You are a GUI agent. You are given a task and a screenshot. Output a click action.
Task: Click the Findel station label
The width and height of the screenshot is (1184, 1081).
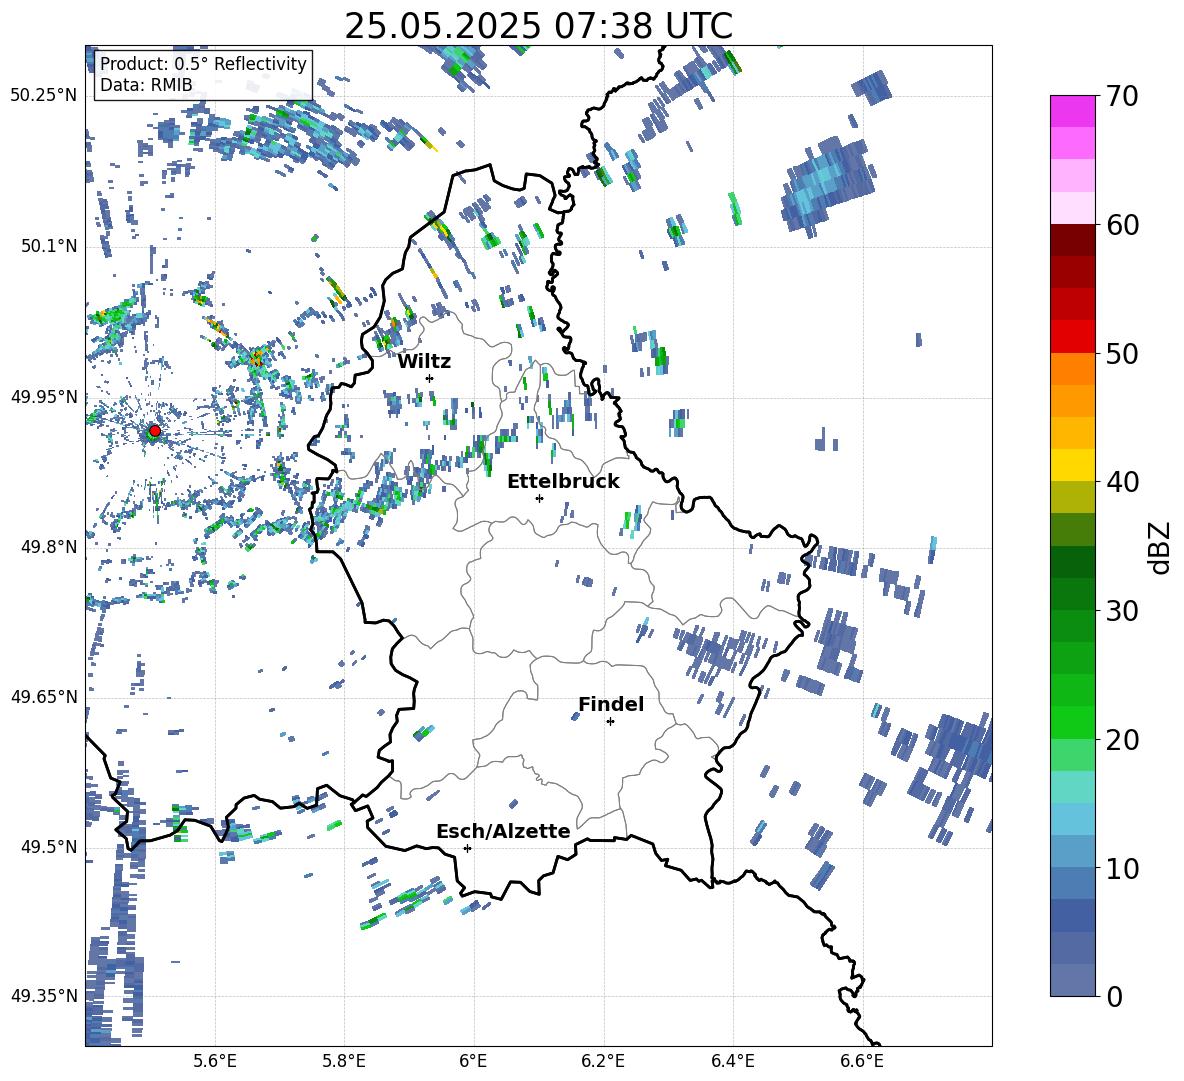click(611, 704)
